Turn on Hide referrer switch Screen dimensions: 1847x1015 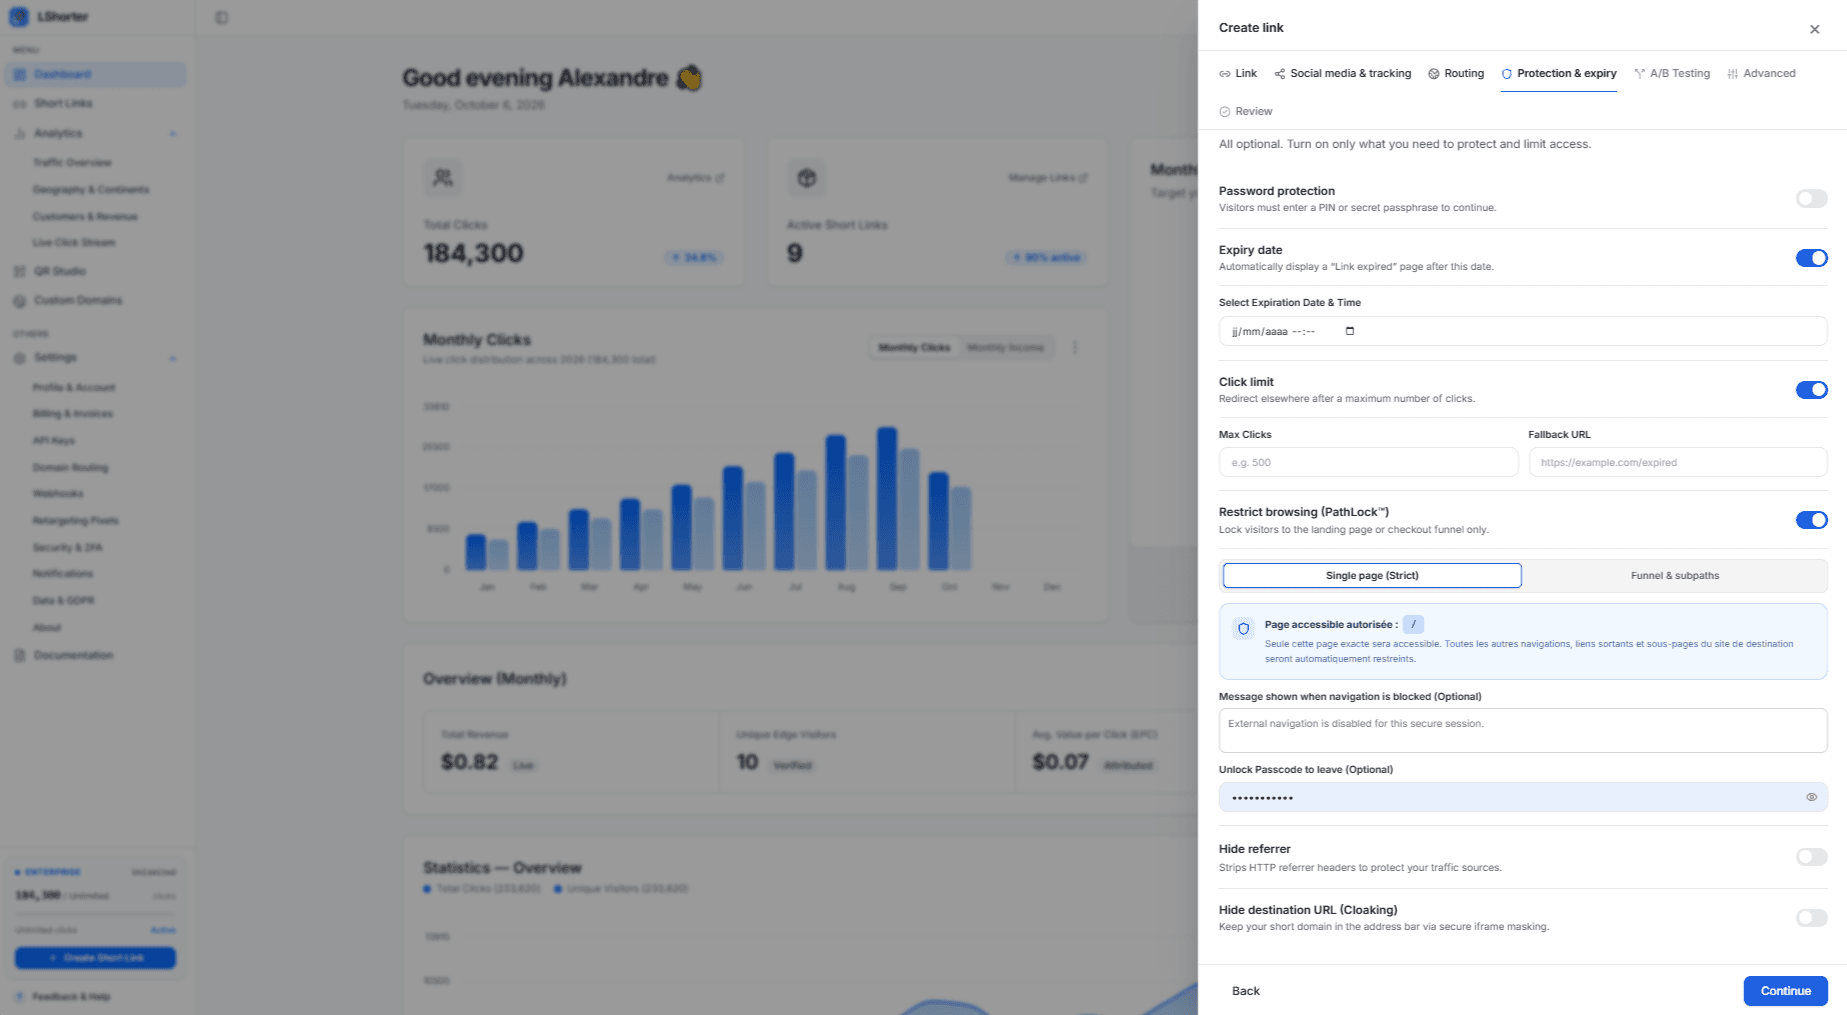point(1811,857)
